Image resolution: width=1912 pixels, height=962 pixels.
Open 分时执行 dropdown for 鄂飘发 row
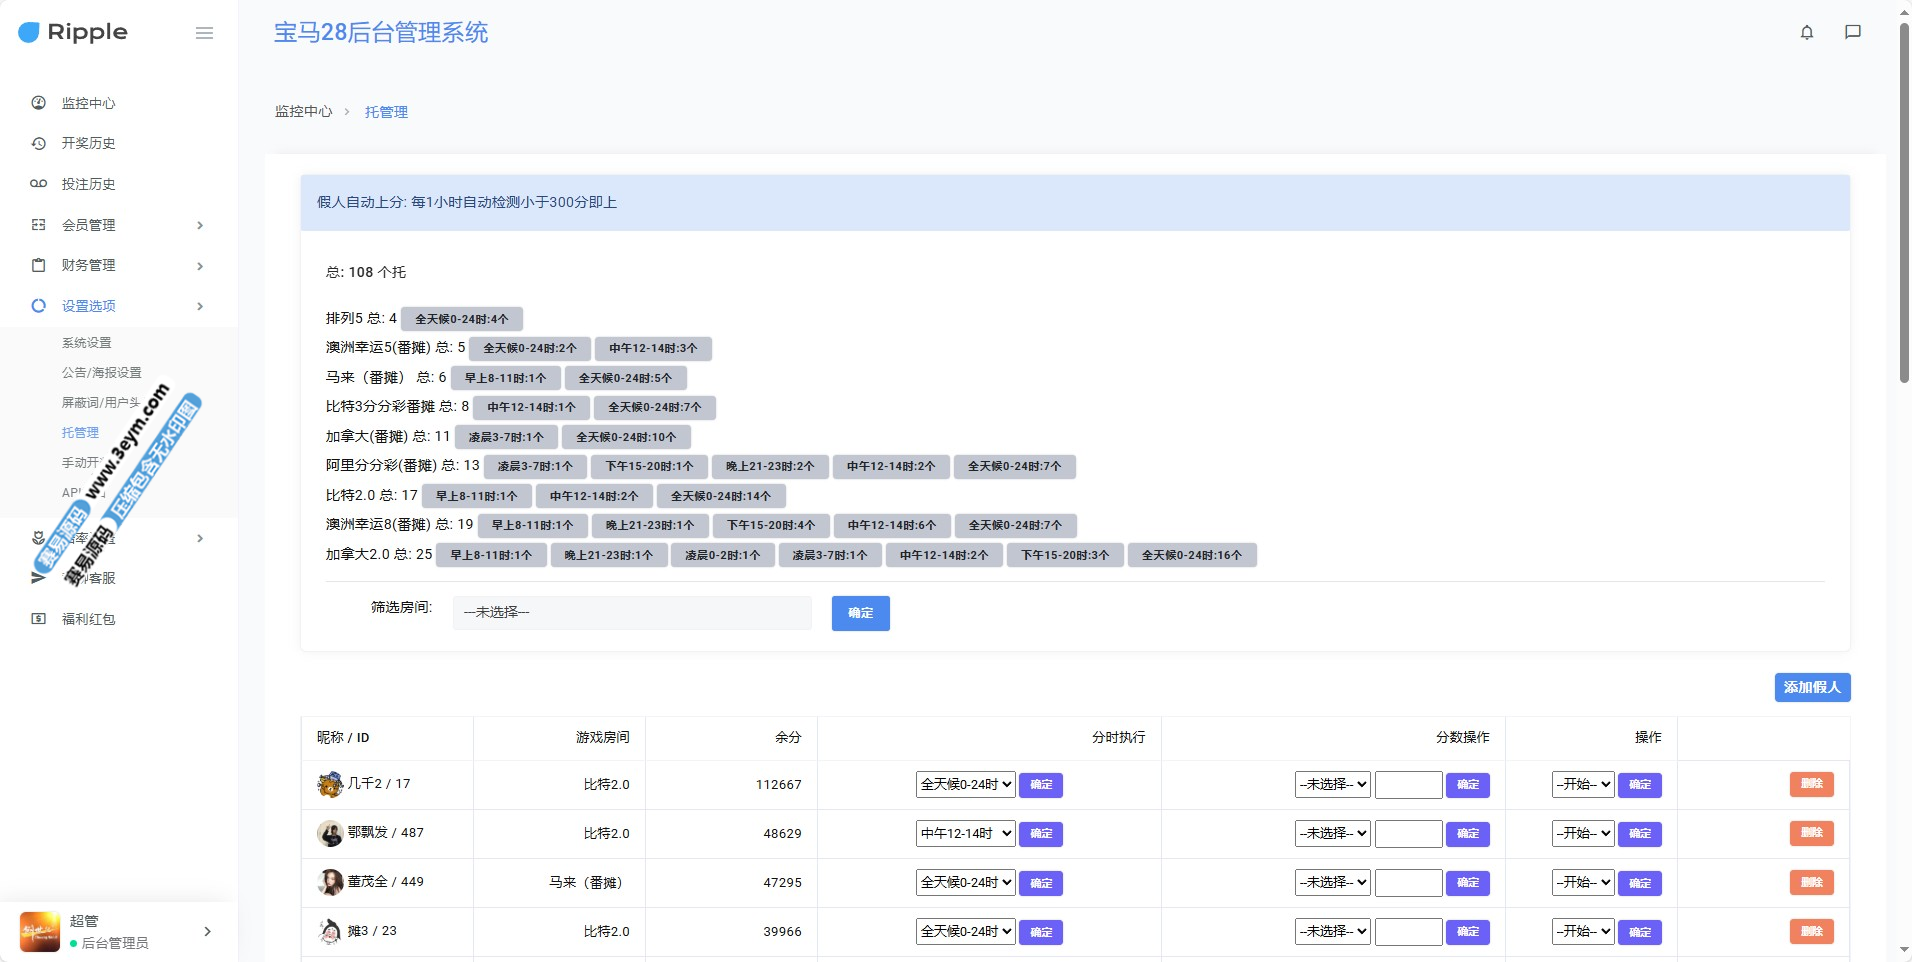pos(965,833)
